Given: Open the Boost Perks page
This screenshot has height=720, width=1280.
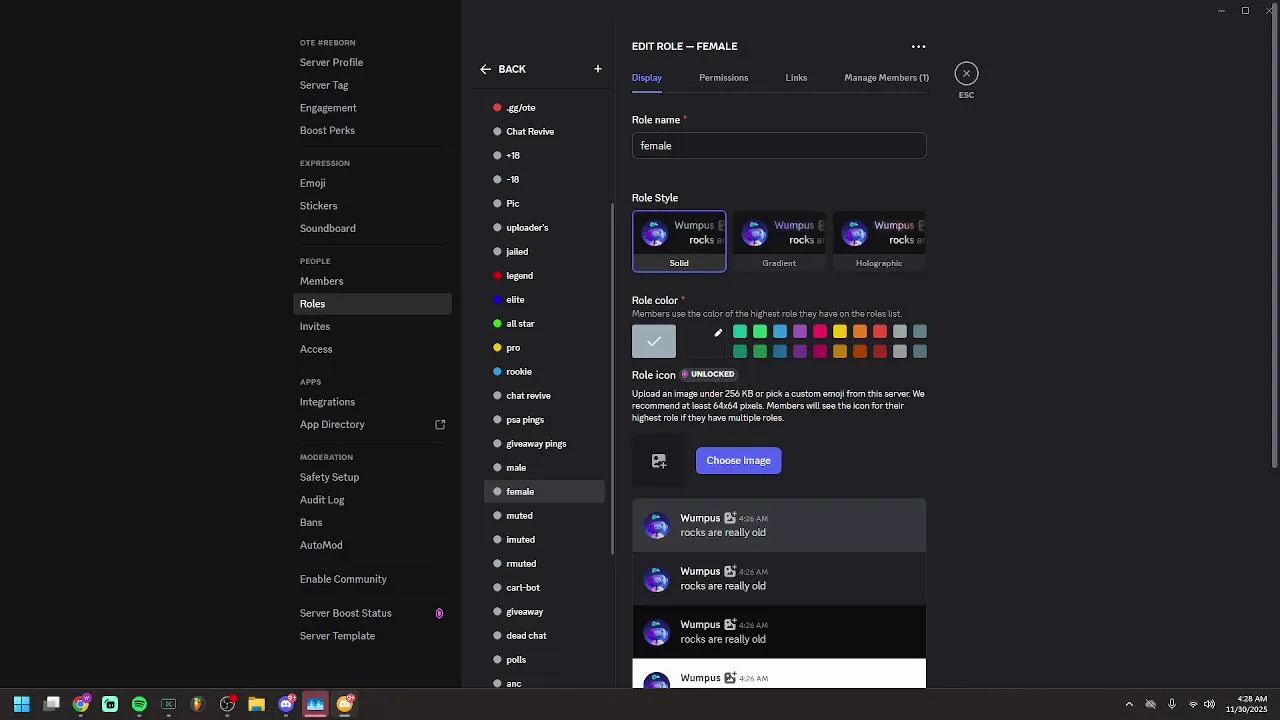Looking at the screenshot, I should [327, 131].
